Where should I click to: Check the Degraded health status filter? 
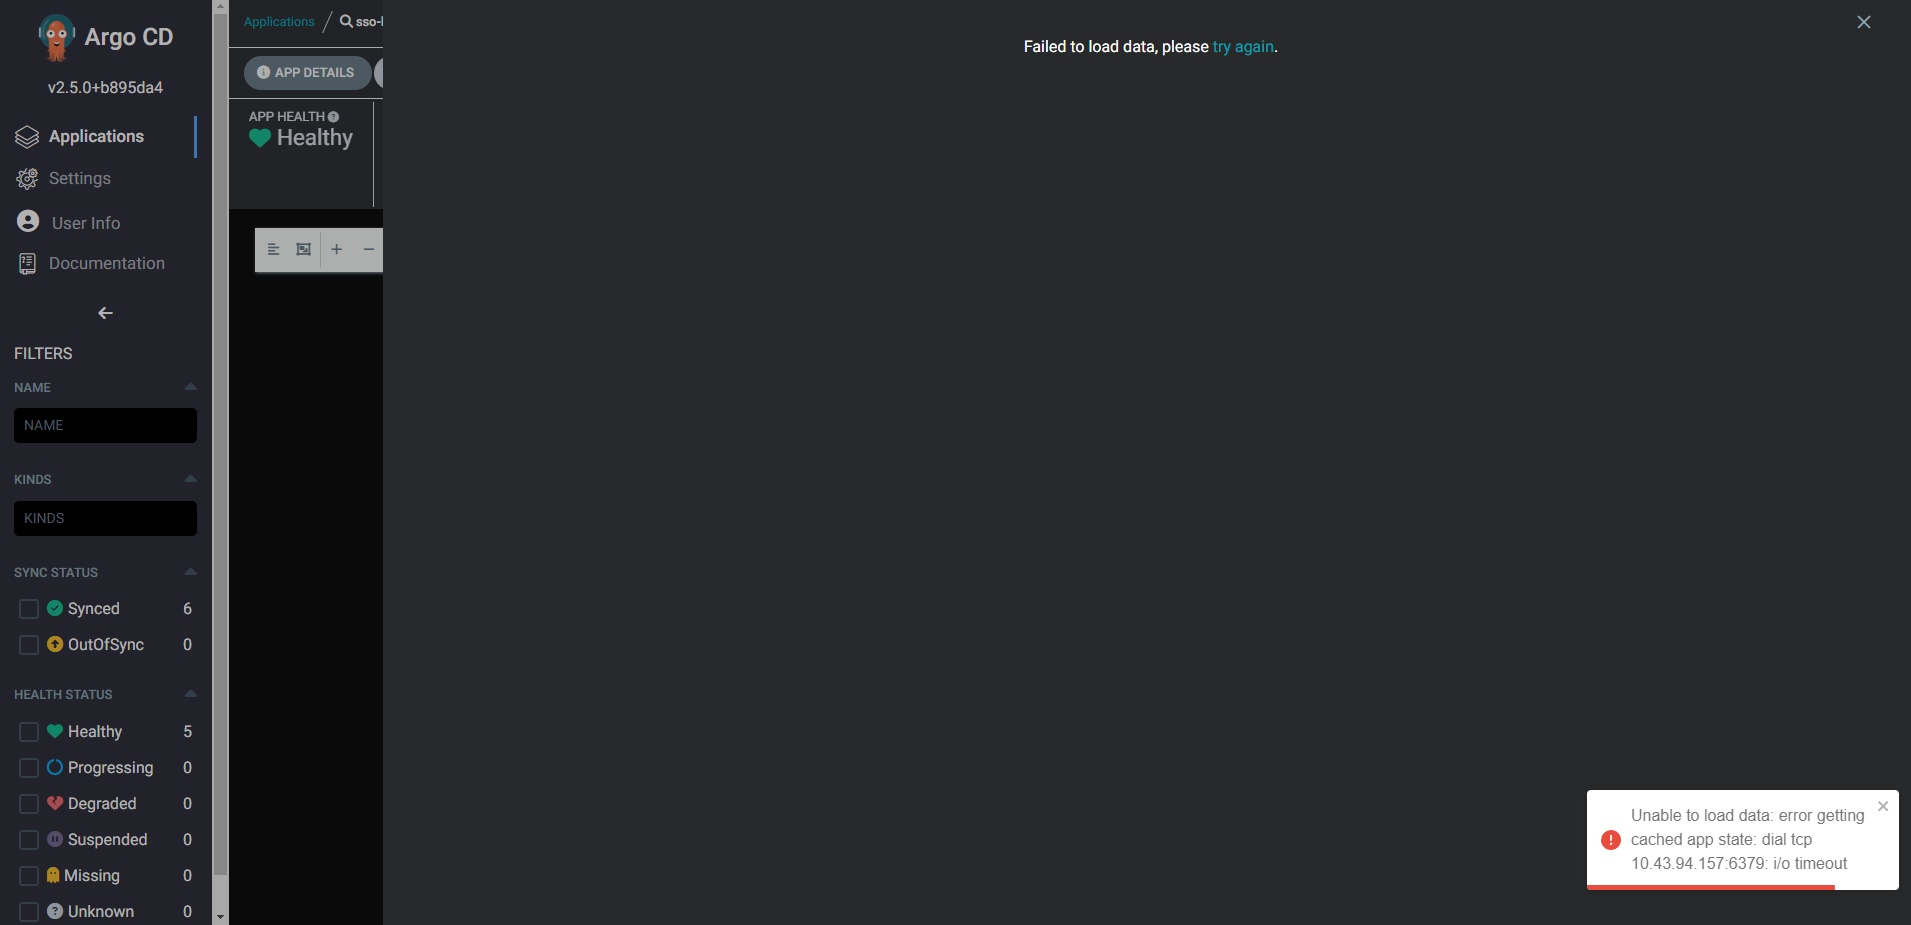coord(27,803)
